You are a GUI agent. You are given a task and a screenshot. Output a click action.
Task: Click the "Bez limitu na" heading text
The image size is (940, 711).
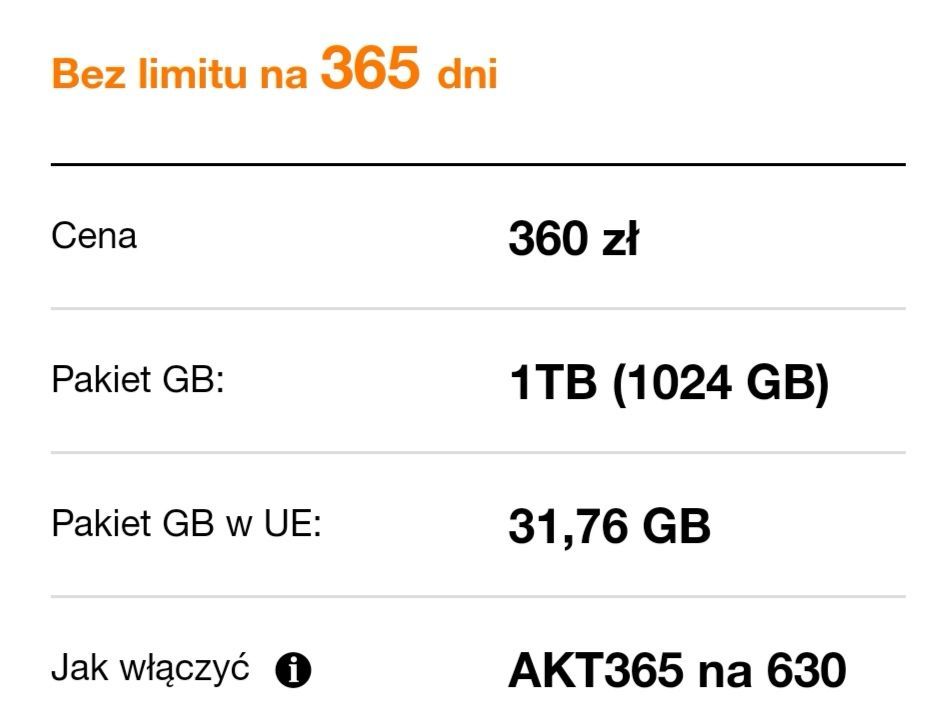[179, 75]
